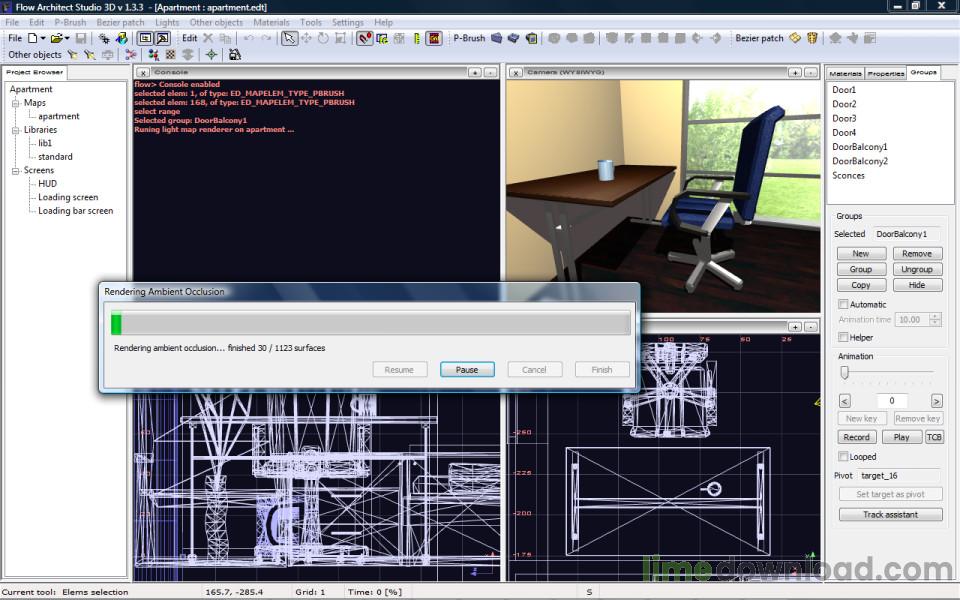The width and height of the screenshot is (960, 600).
Task: Toggle the multi-viewport layout button
Action: tap(145, 38)
